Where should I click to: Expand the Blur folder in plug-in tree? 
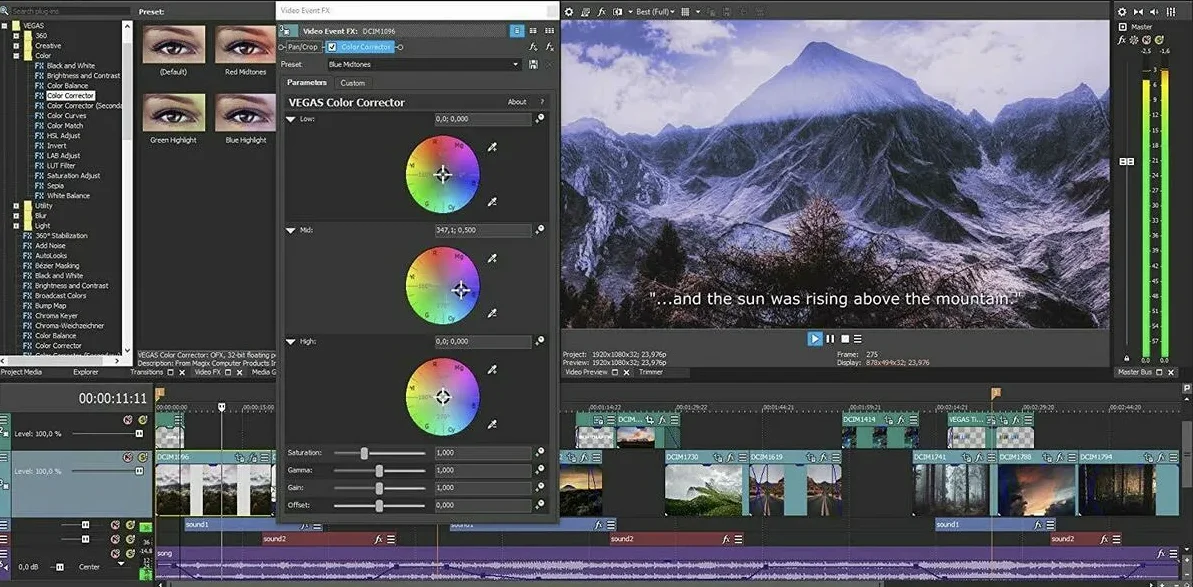16,216
